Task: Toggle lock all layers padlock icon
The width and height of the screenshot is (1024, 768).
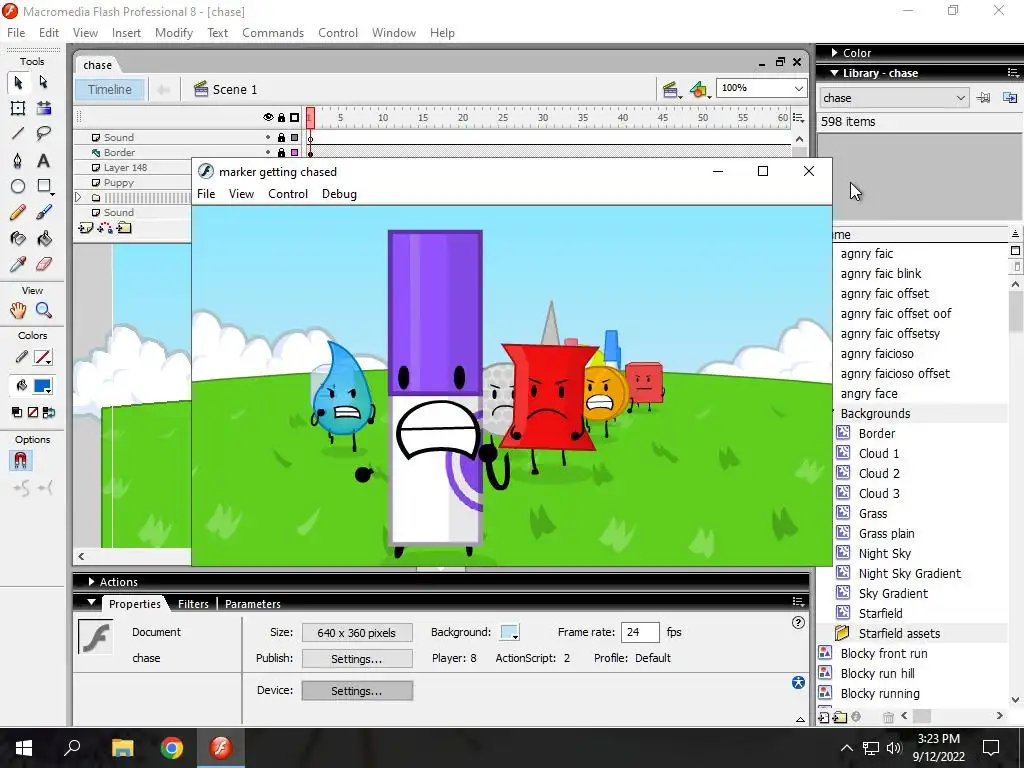Action: pos(281,118)
